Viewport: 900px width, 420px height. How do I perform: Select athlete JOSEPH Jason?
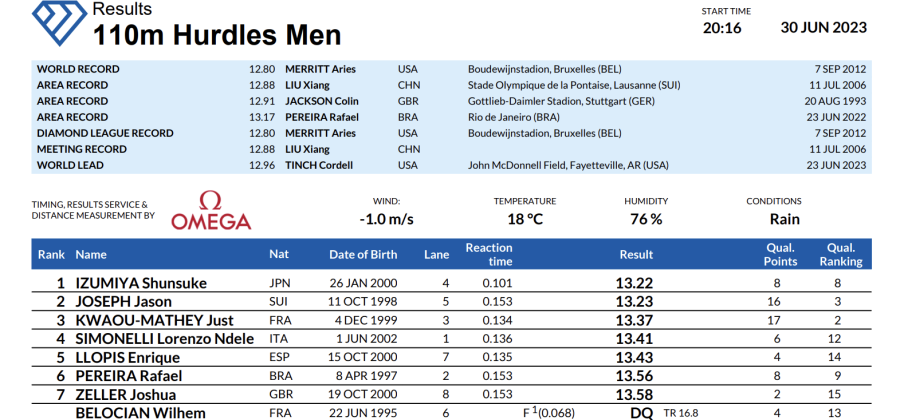tap(124, 301)
